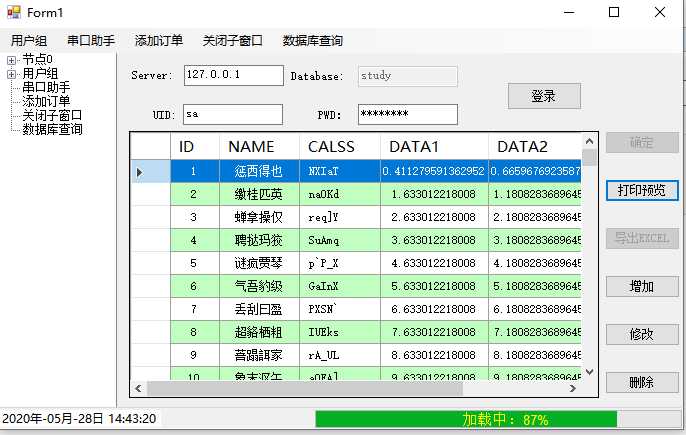
Task: Click the 打印预览 button
Action: point(642,190)
